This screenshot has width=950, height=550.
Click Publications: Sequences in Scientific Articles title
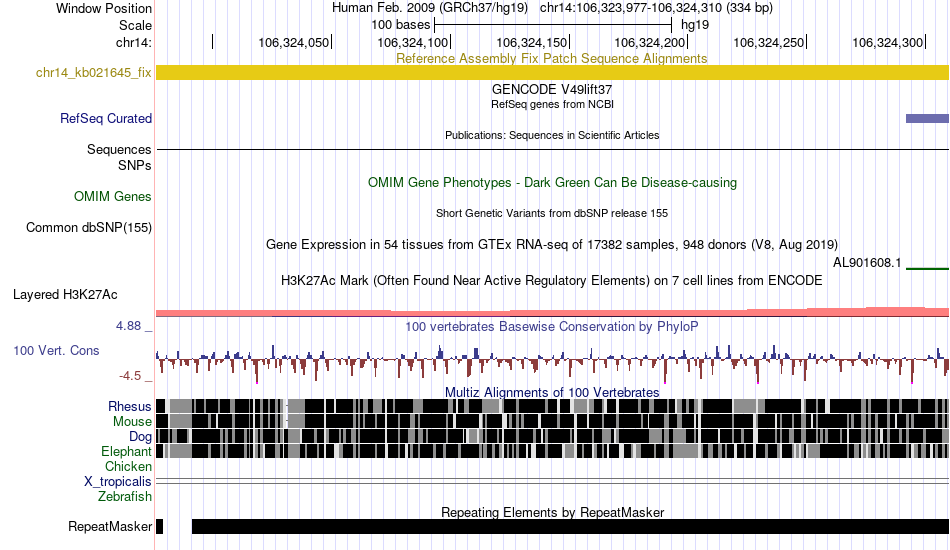(x=552, y=135)
